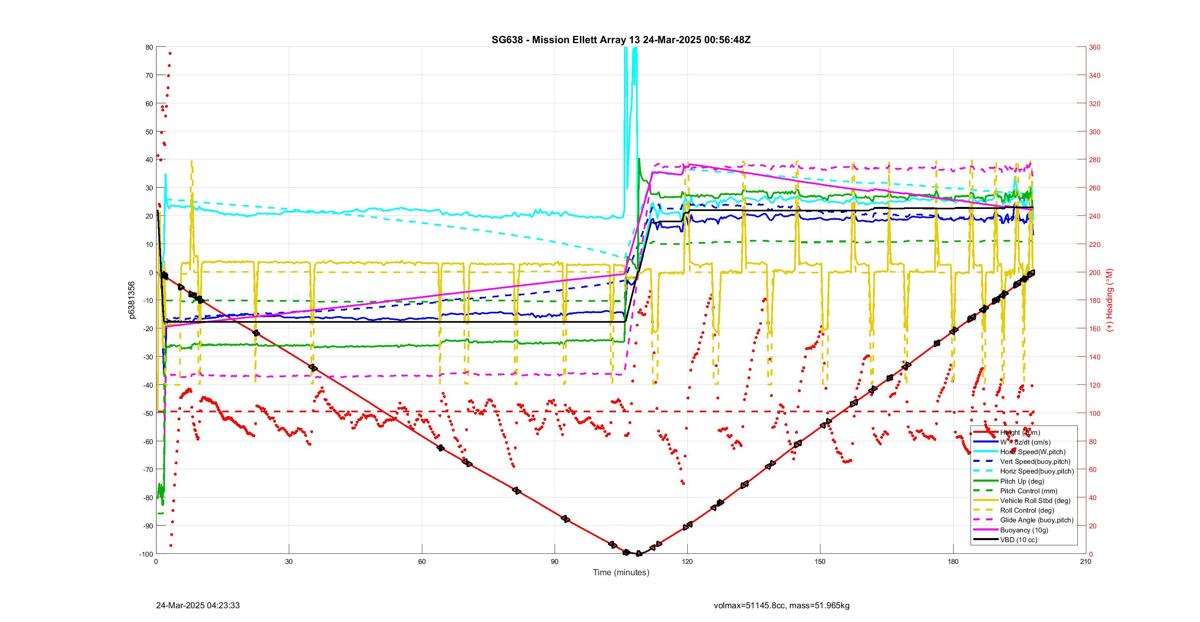Click the '240' tick on the heading axis
This screenshot has width=1200, height=622.
pos(1095,216)
